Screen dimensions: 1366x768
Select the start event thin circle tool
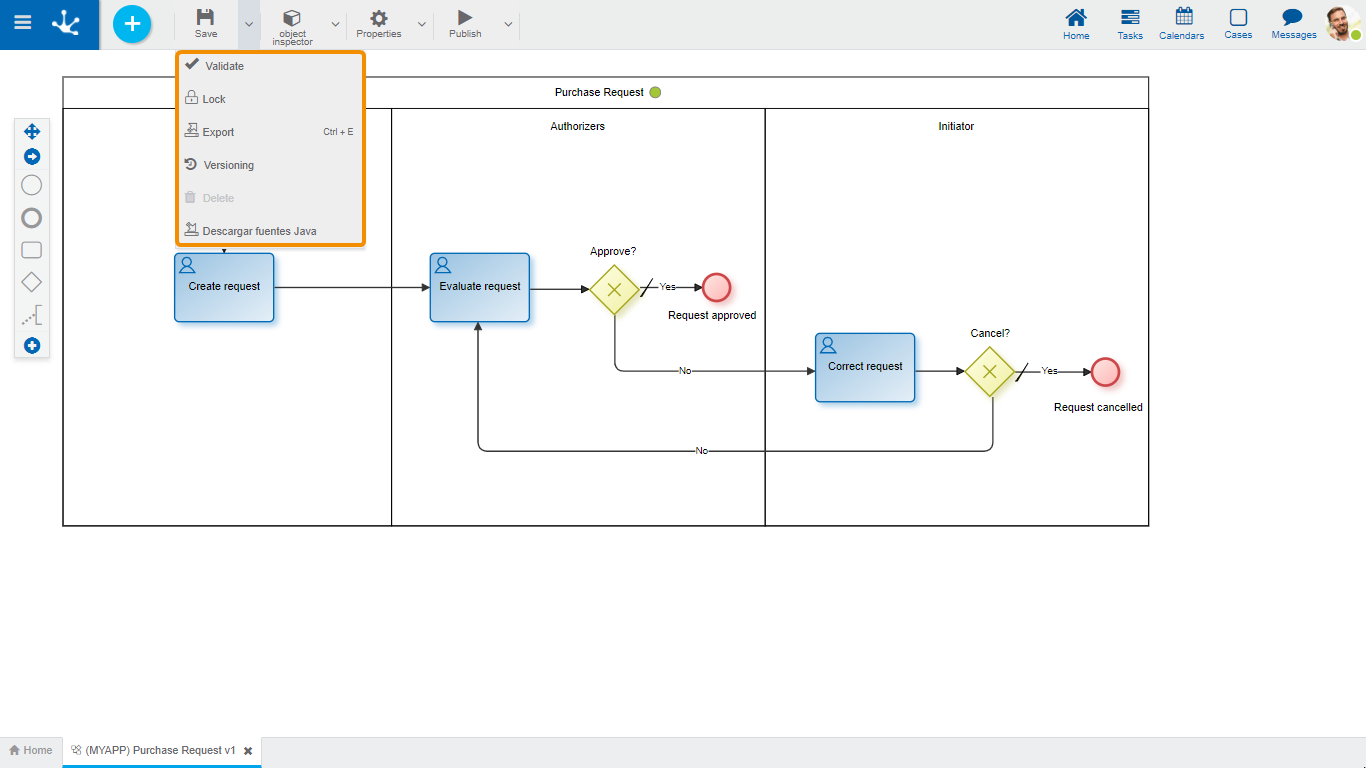32,185
